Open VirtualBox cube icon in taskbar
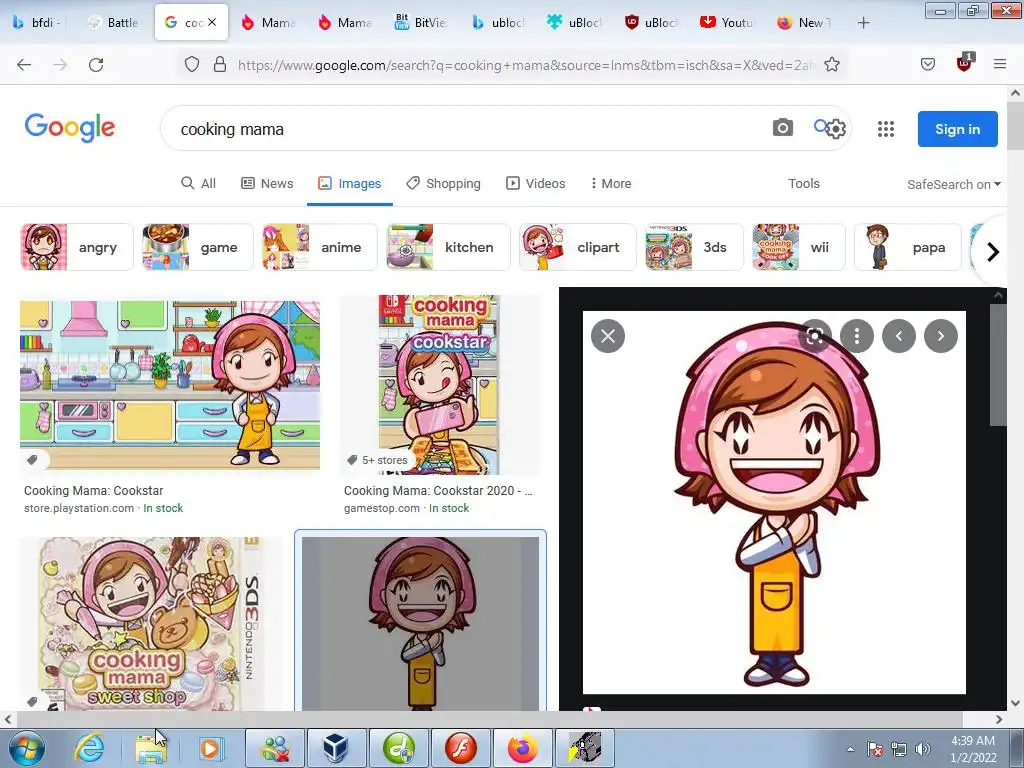 336,748
